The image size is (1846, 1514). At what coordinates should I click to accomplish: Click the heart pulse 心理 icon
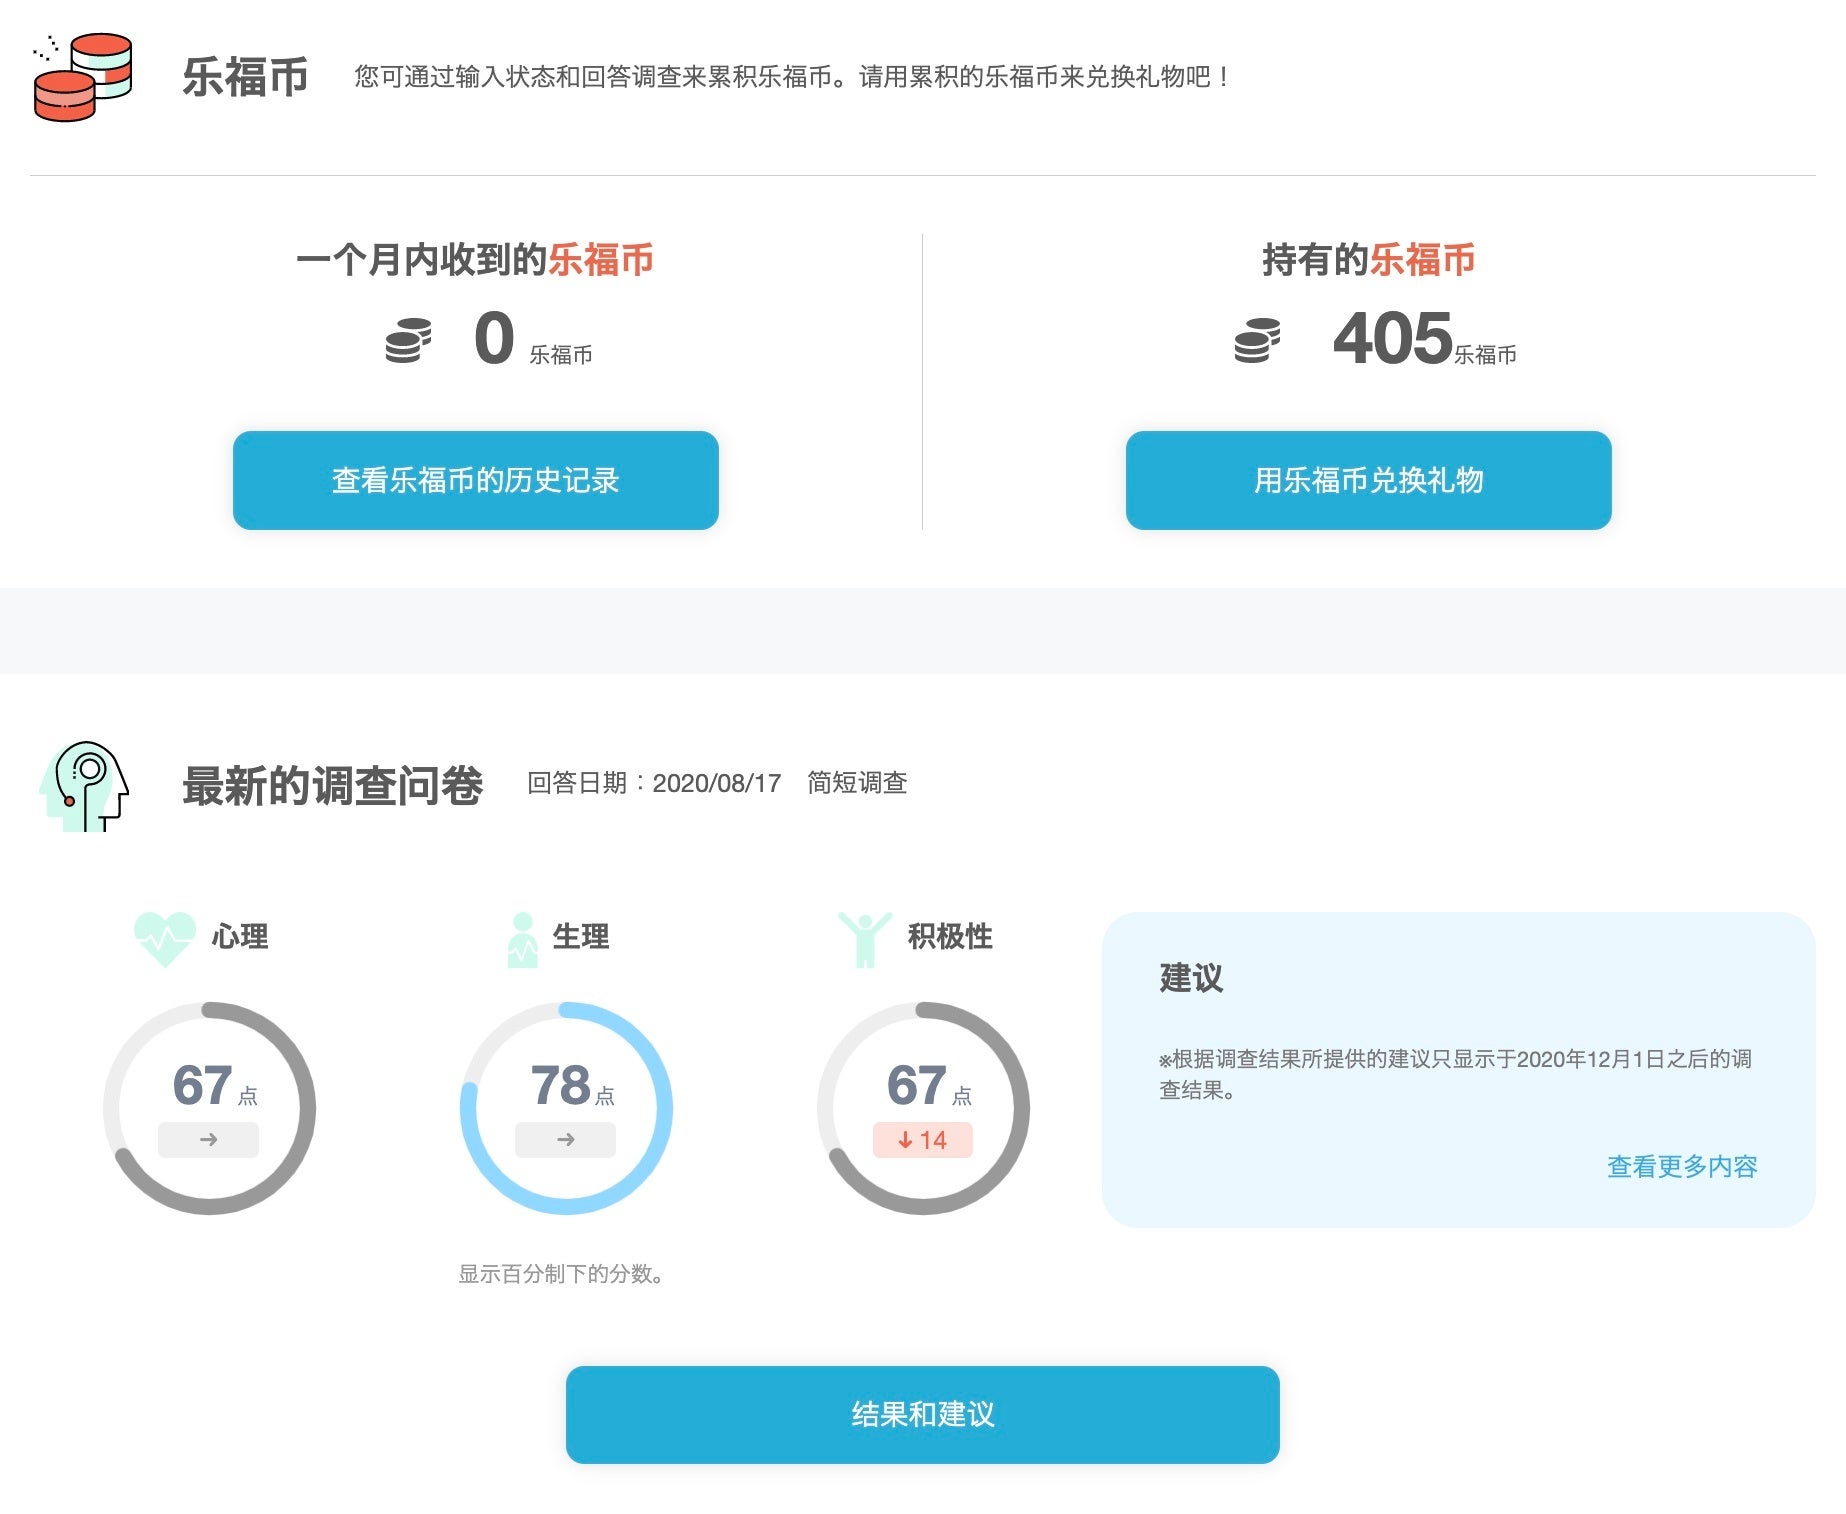[165, 938]
